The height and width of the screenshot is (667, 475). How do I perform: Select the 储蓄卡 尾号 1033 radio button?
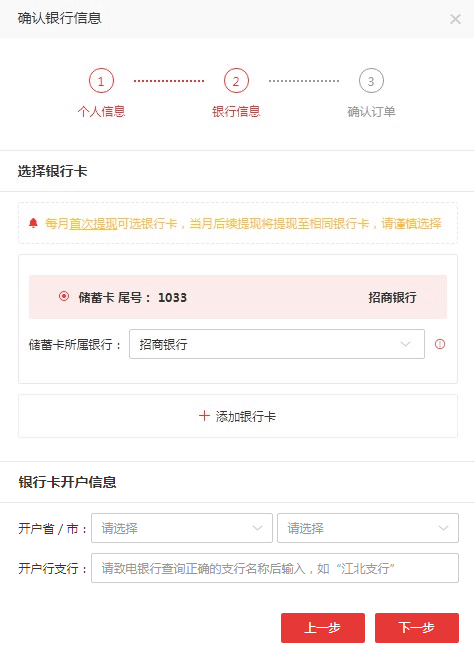click(x=64, y=296)
